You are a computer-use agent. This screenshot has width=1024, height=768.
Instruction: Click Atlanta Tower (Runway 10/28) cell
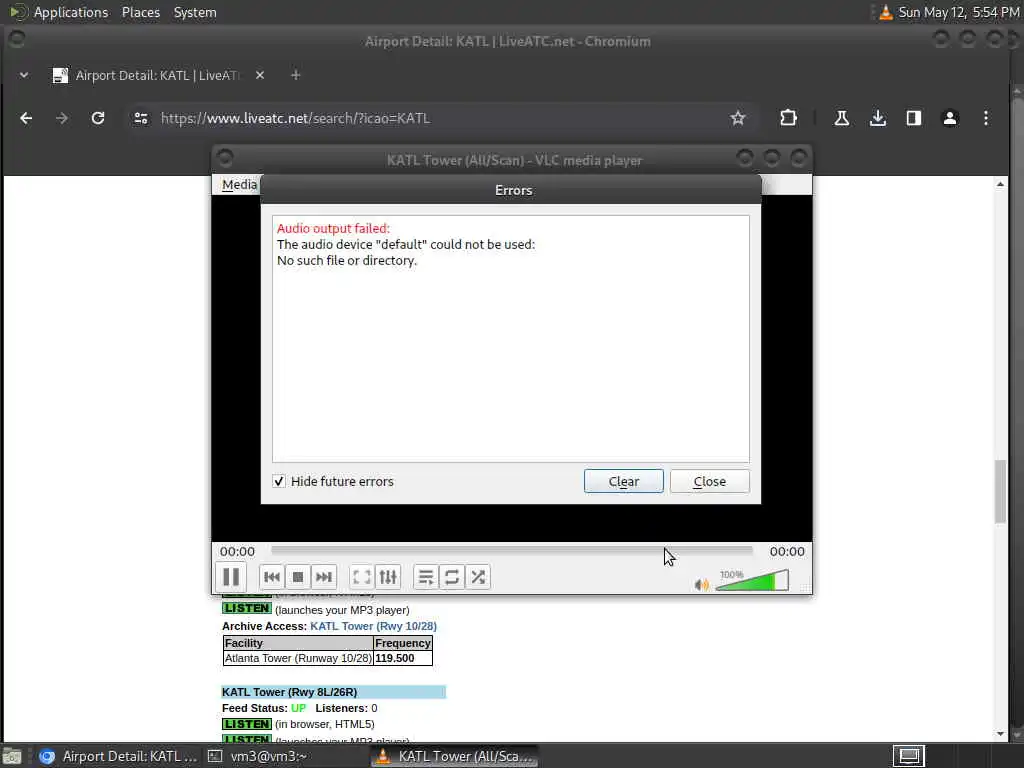[298, 658]
